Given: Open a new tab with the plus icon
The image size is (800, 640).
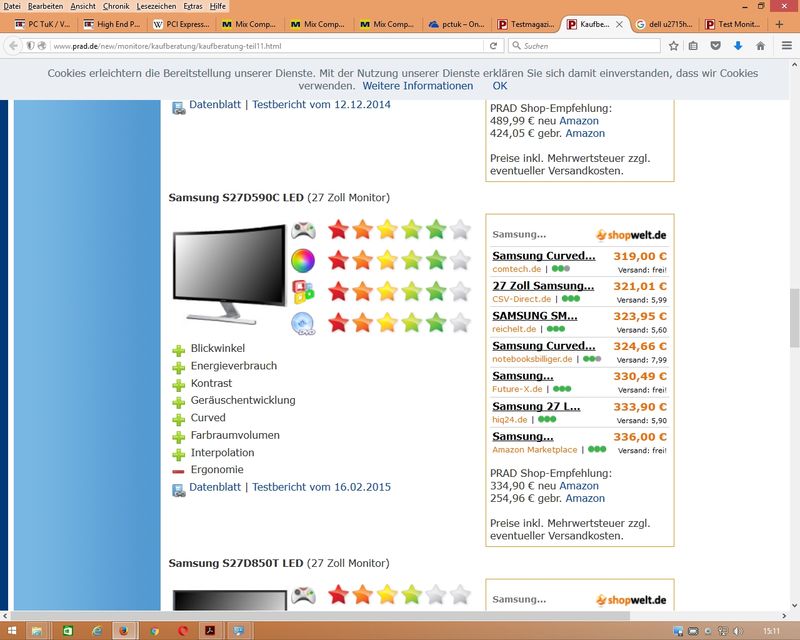Looking at the screenshot, I should point(779,24).
